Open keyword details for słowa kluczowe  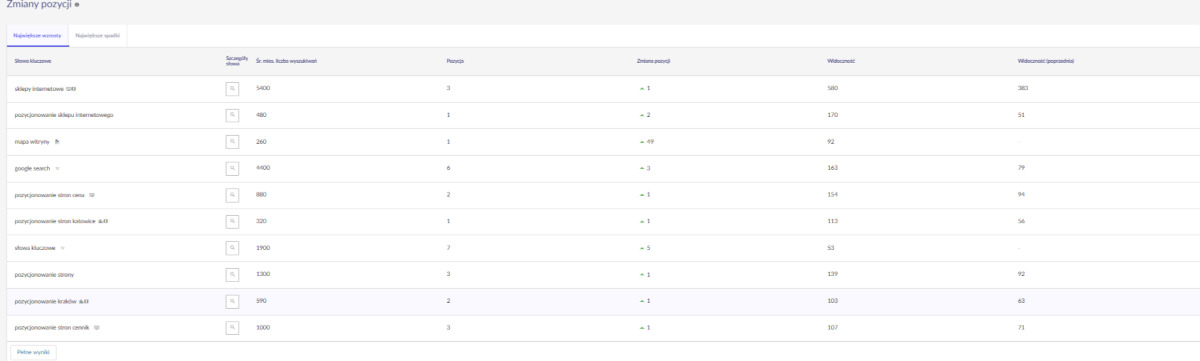233,247
